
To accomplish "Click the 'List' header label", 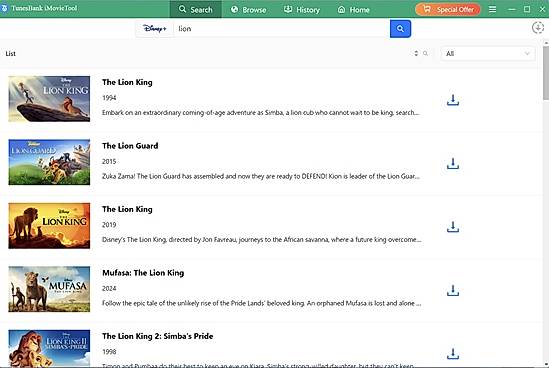I will click(11, 54).
